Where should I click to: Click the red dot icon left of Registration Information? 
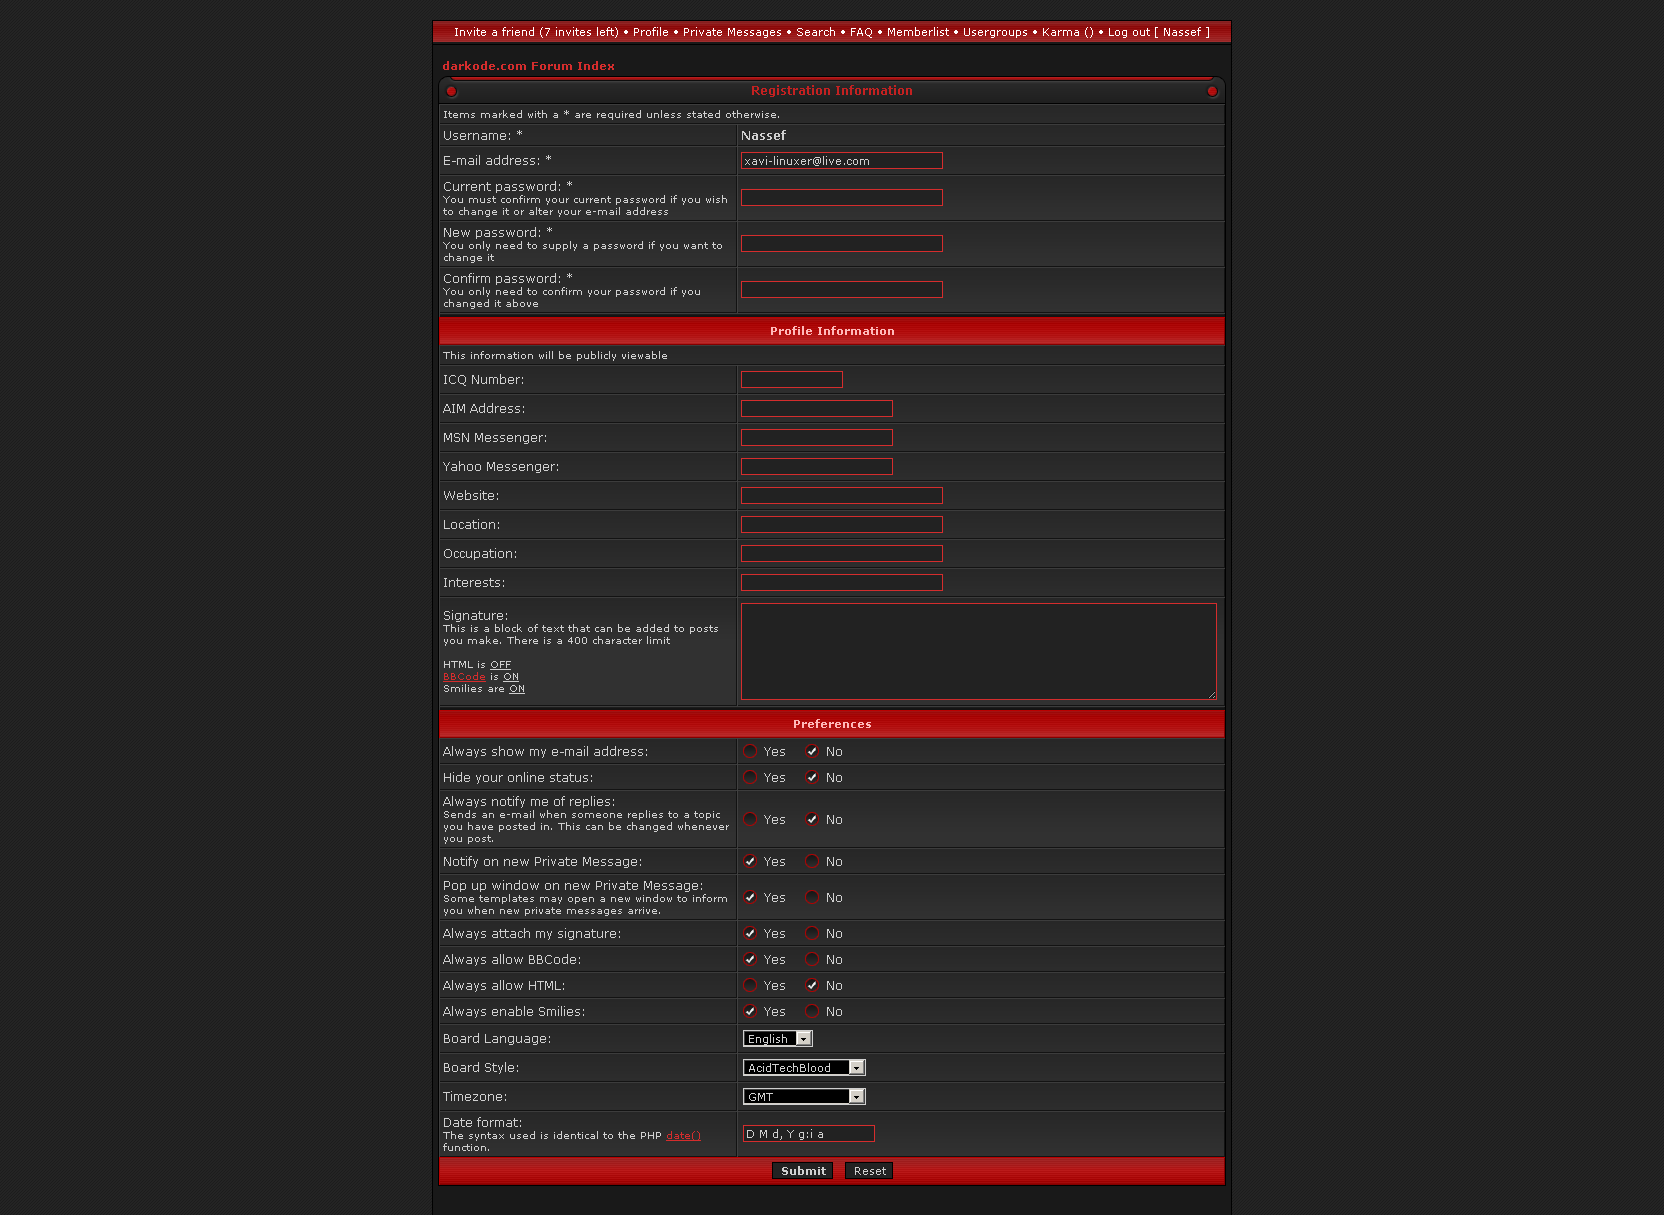[x=451, y=91]
